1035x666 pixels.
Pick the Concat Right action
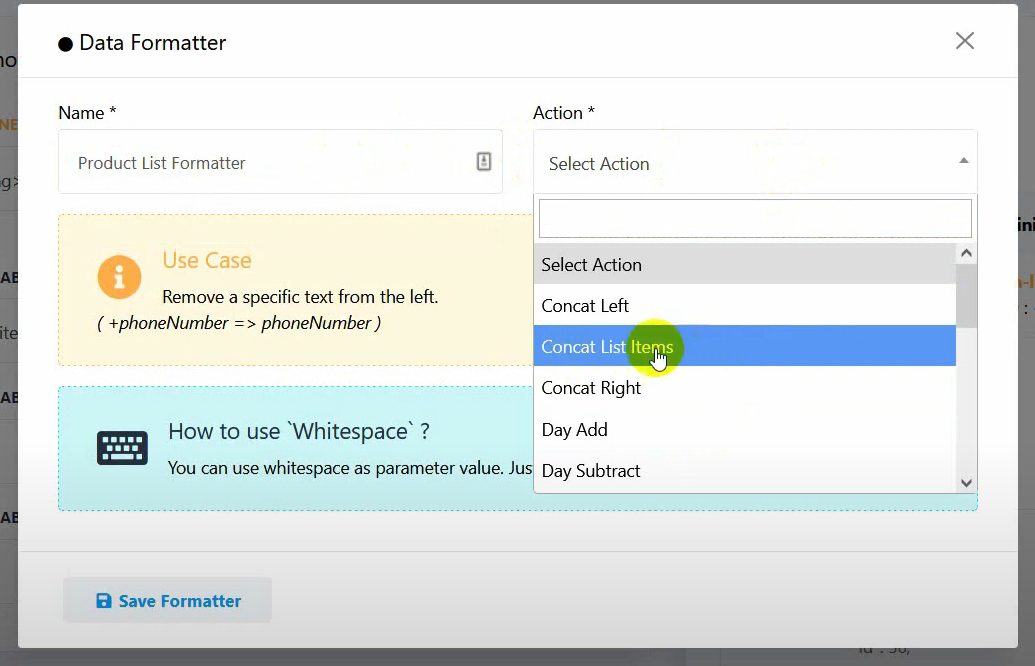point(591,388)
